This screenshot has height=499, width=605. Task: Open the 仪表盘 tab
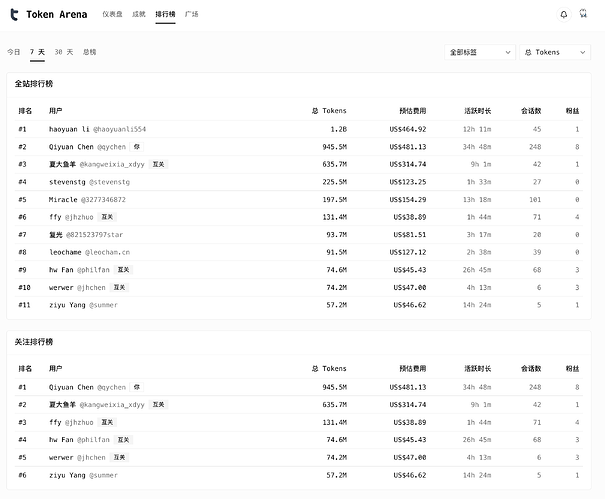[x=112, y=14]
